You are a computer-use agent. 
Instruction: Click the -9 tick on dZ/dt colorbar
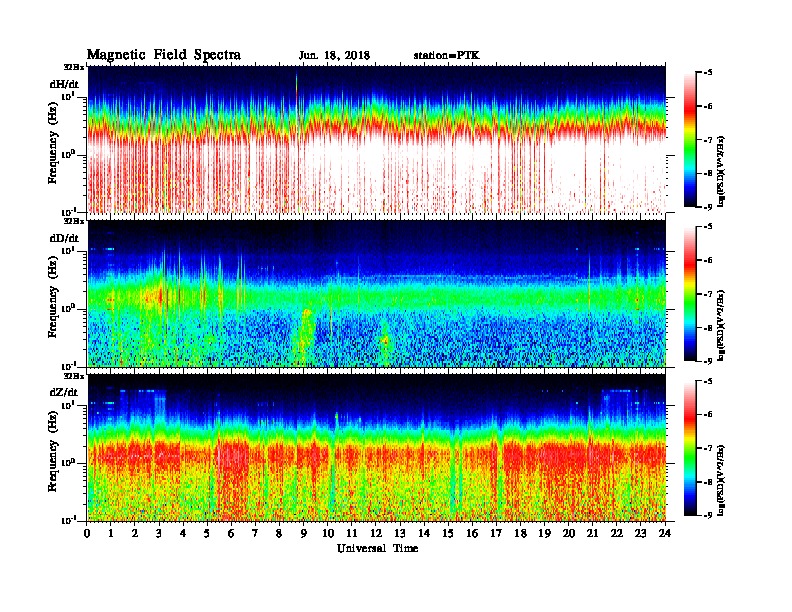[x=708, y=515]
